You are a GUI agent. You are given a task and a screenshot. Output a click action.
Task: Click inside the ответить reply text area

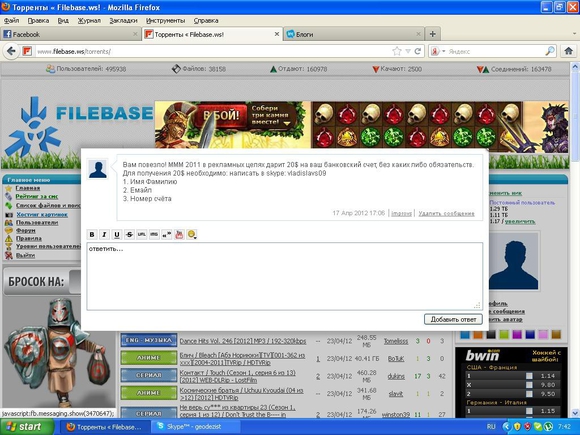click(x=284, y=276)
